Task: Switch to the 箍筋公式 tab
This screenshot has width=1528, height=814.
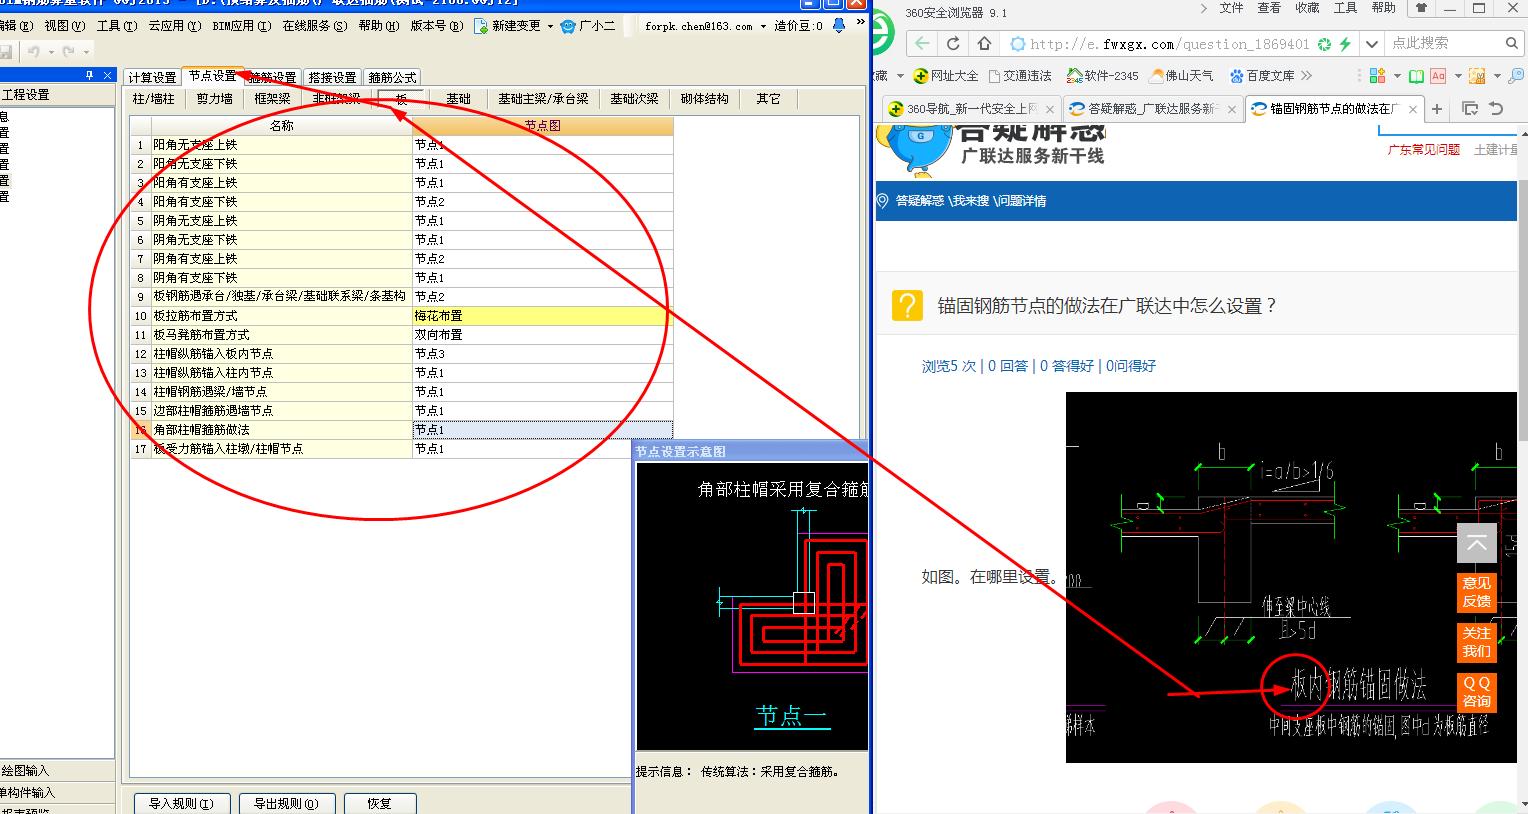Action: pyautogui.click(x=392, y=77)
